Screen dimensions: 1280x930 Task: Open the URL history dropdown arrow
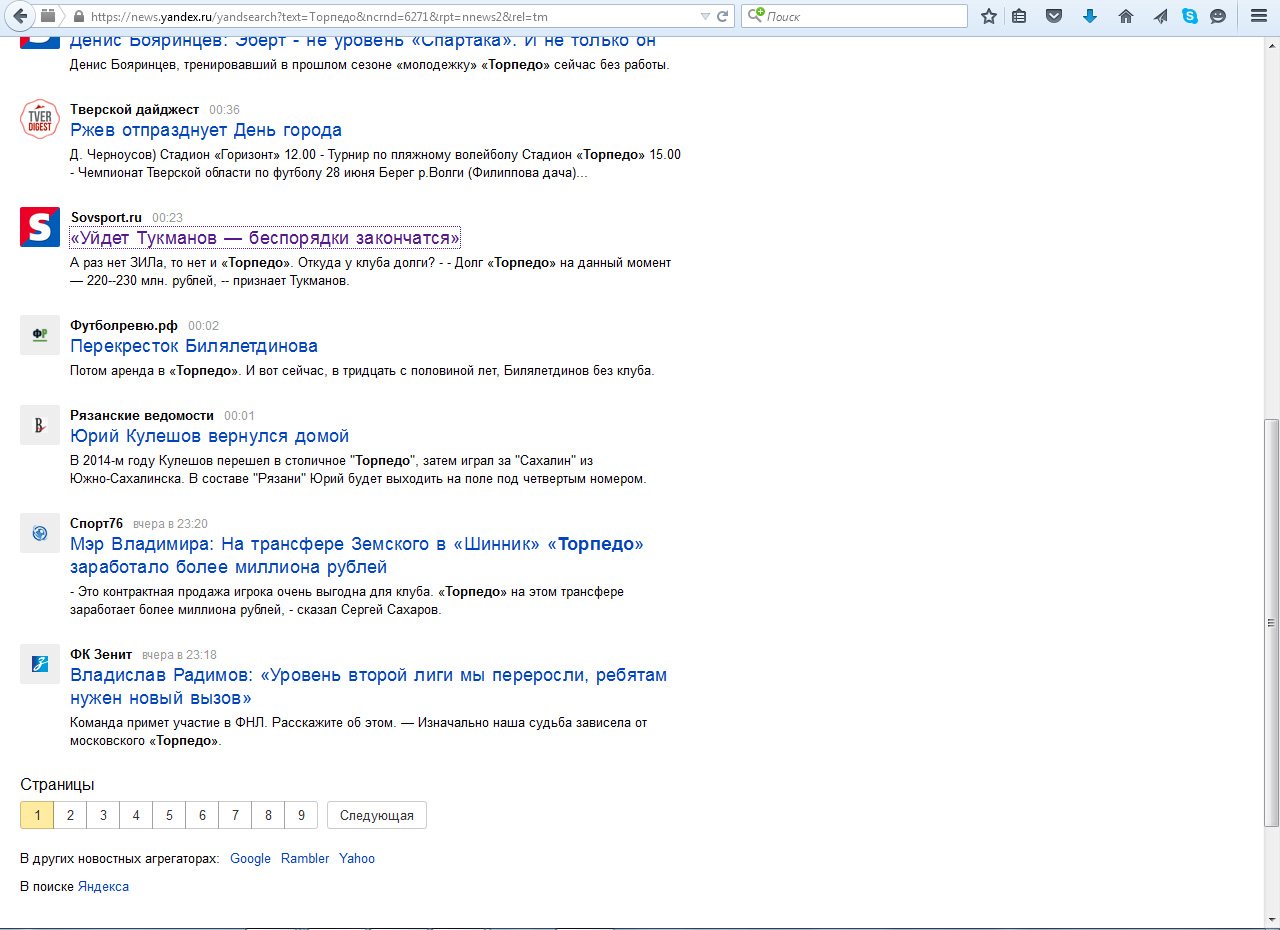[706, 16]
